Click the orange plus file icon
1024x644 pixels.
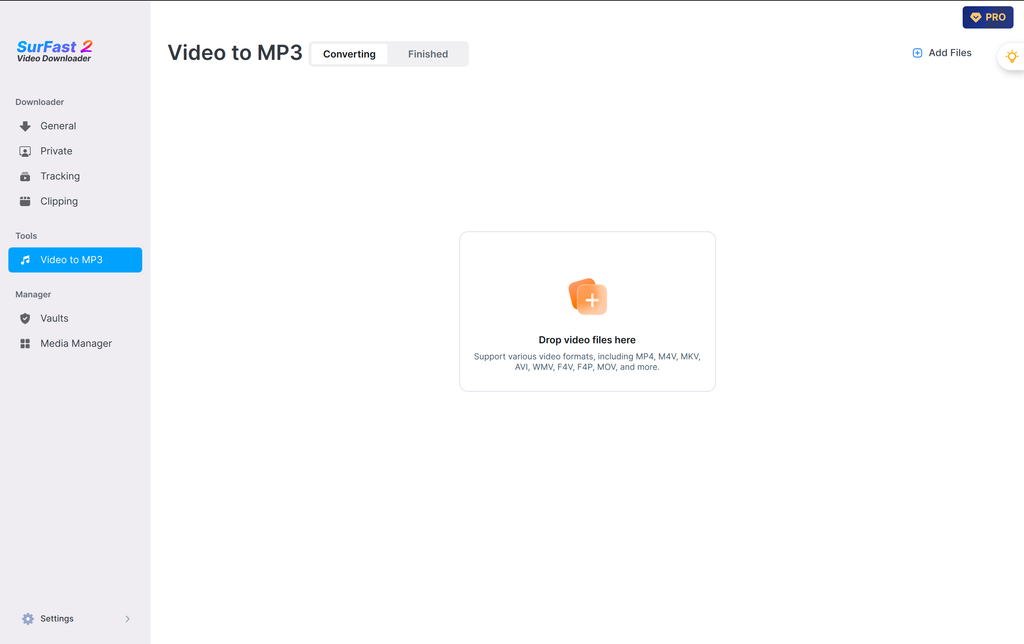coord(588,297)
